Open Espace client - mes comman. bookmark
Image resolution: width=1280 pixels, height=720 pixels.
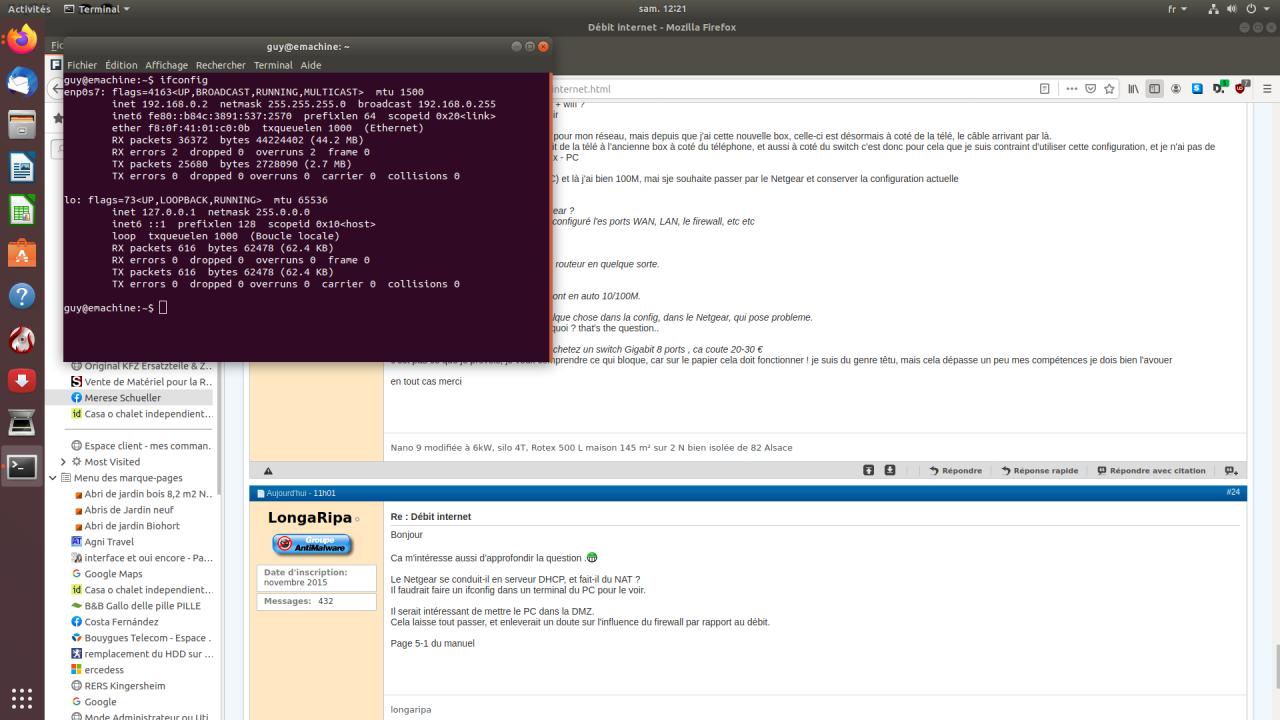(141, 446)
